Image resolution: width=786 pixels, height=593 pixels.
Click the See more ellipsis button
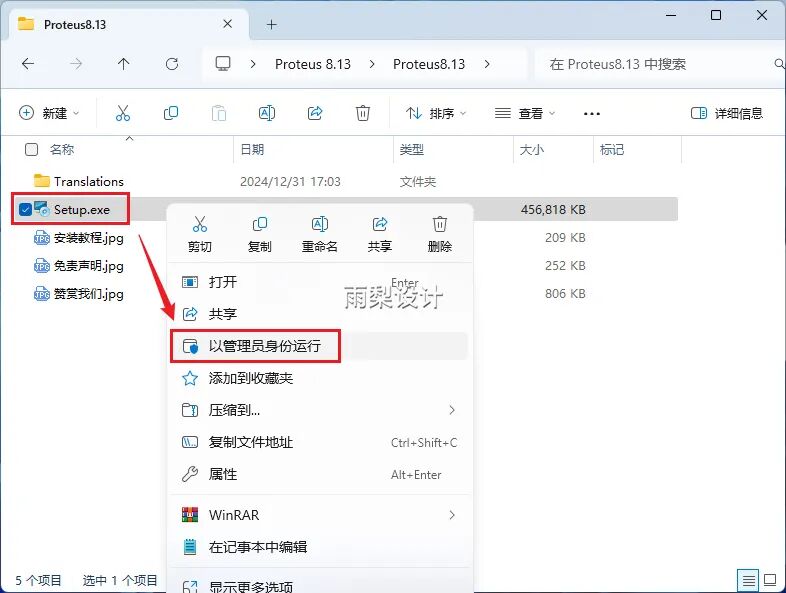[x=591, y=113]
